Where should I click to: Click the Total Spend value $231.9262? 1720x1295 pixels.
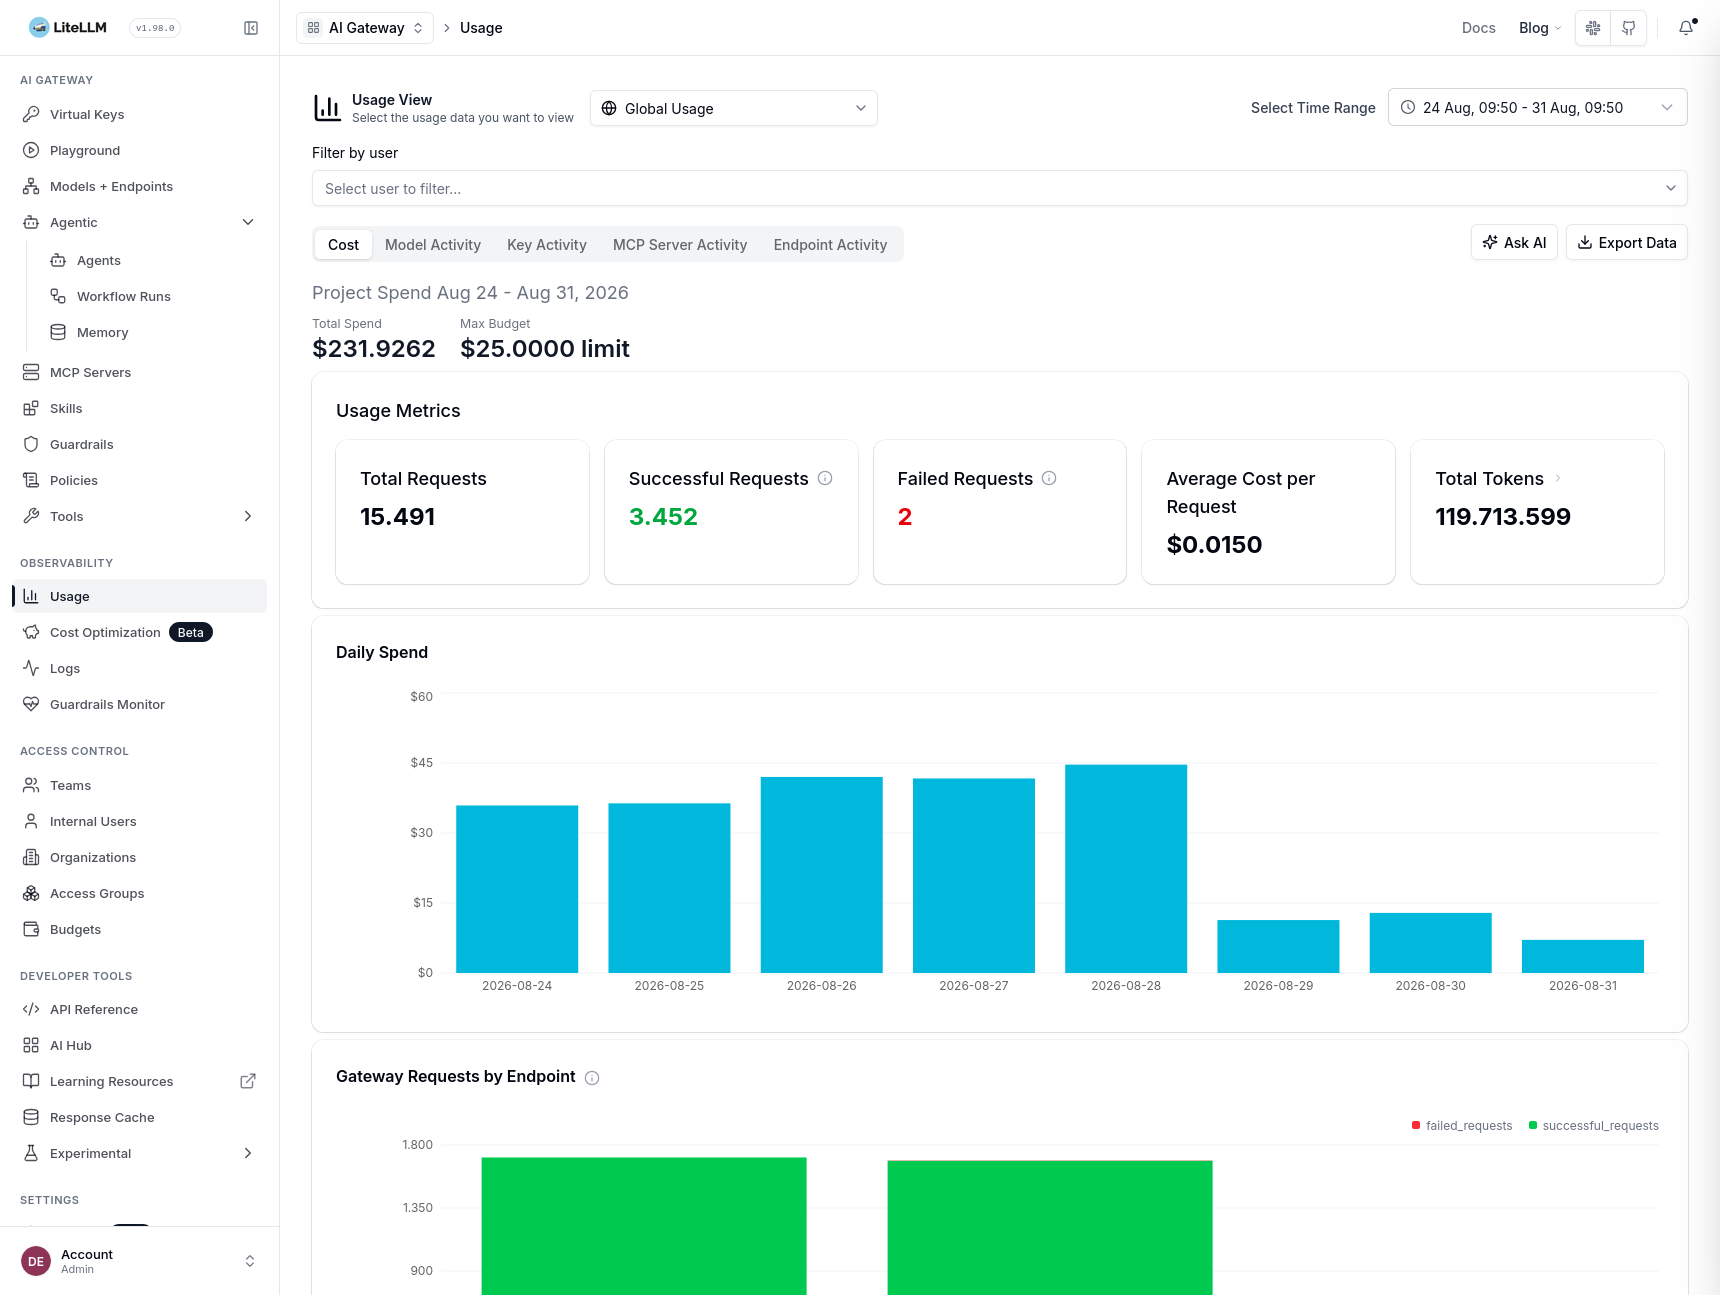374,348
